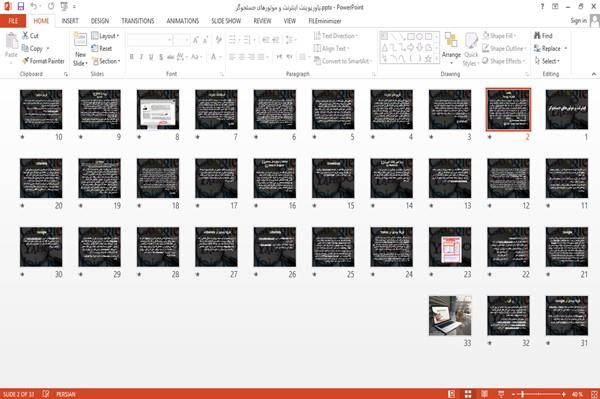Click spell check icon in status bar

coord(46,394)
